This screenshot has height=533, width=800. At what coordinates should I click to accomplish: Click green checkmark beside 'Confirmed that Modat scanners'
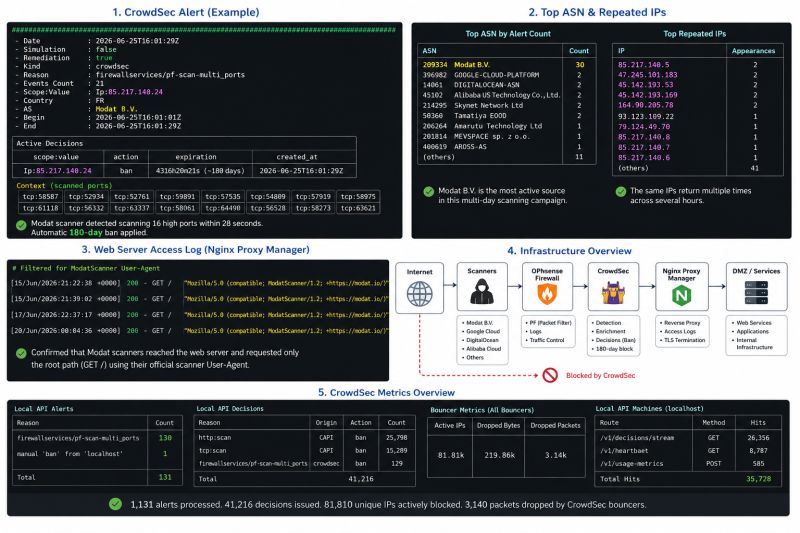click(x=21, y=353)
